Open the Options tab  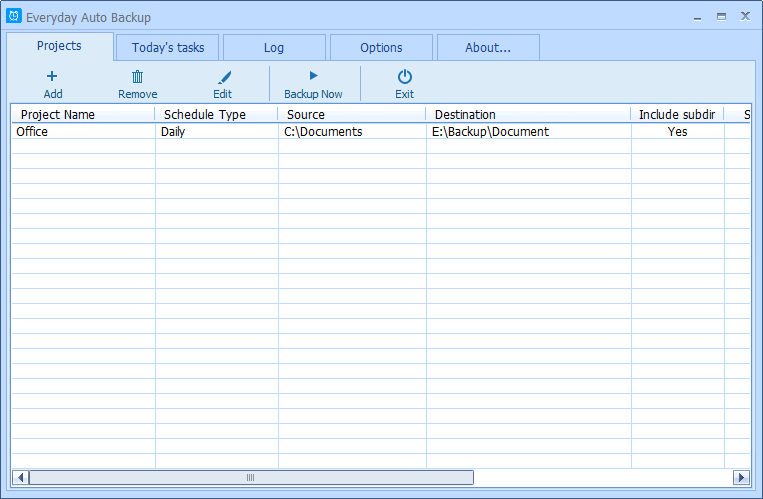[x=382, y=48]
